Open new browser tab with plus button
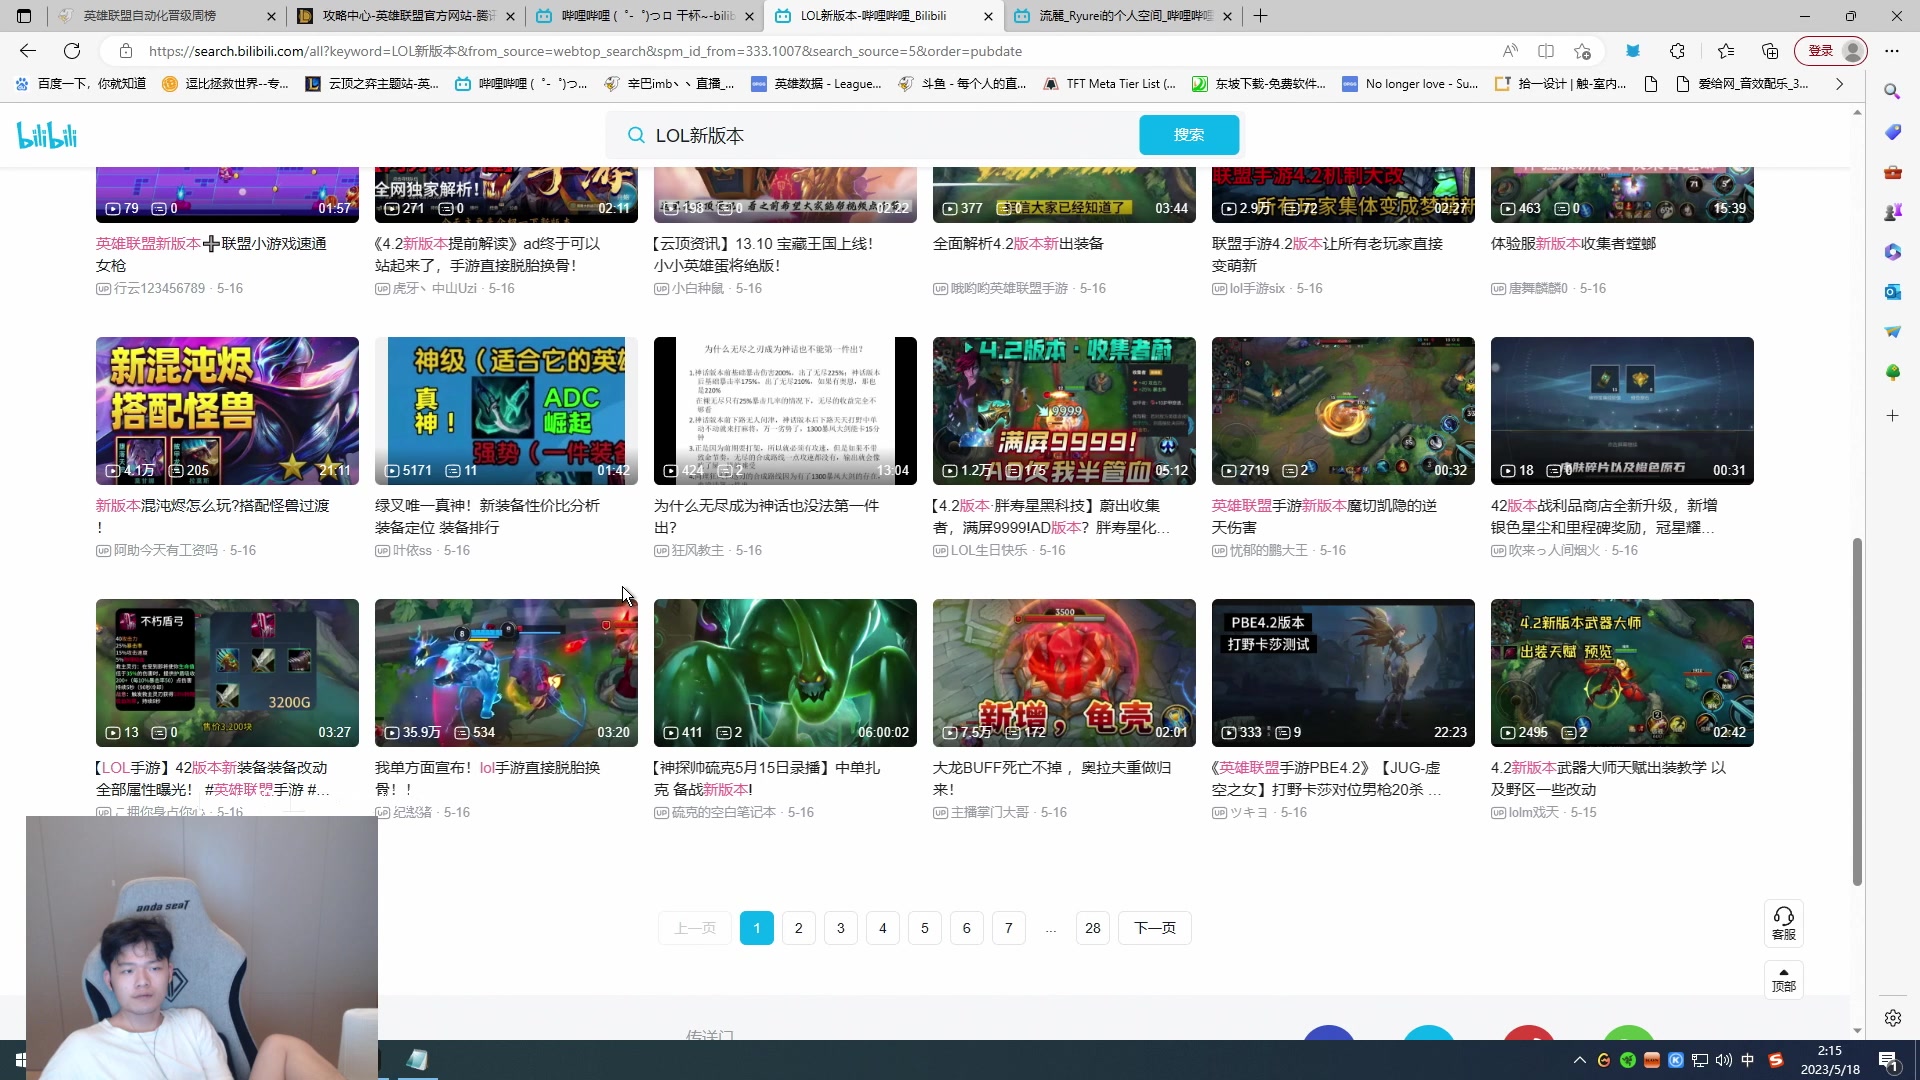1920x1080 pixels. pos(1261,16)
